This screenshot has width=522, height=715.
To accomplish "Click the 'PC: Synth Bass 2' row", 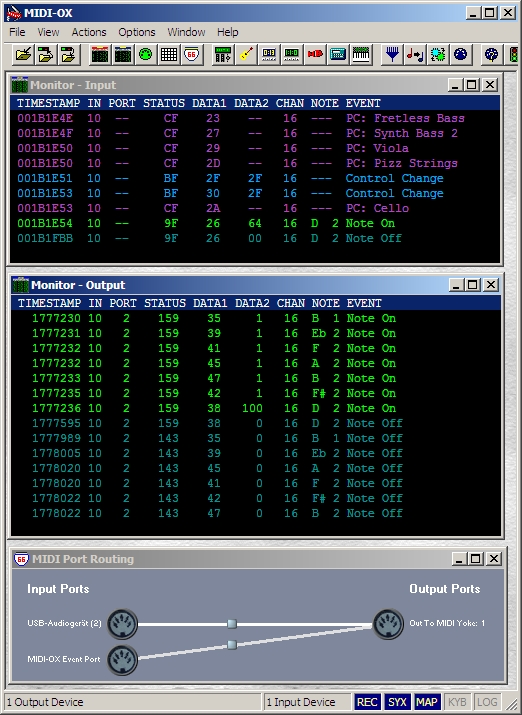I will tap(255, 133).
